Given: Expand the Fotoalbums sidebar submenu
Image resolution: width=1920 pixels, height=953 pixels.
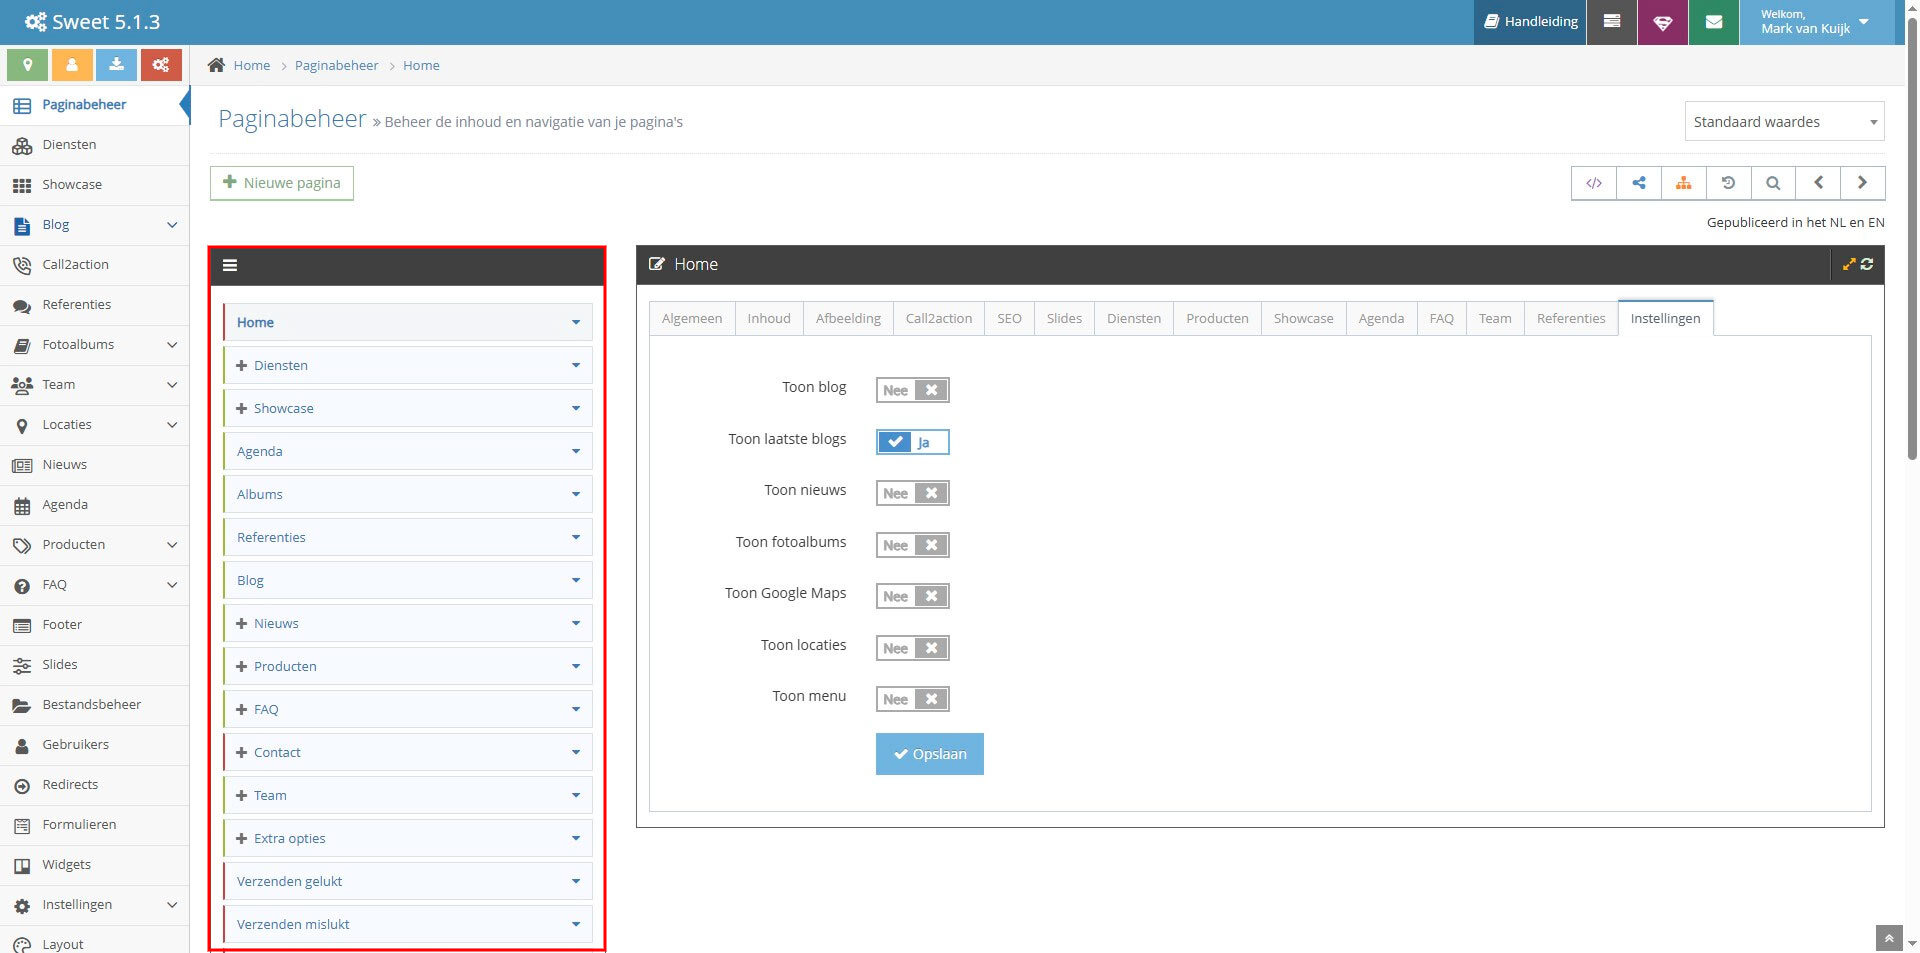Looking at the screenshot, I should (172, 345).
